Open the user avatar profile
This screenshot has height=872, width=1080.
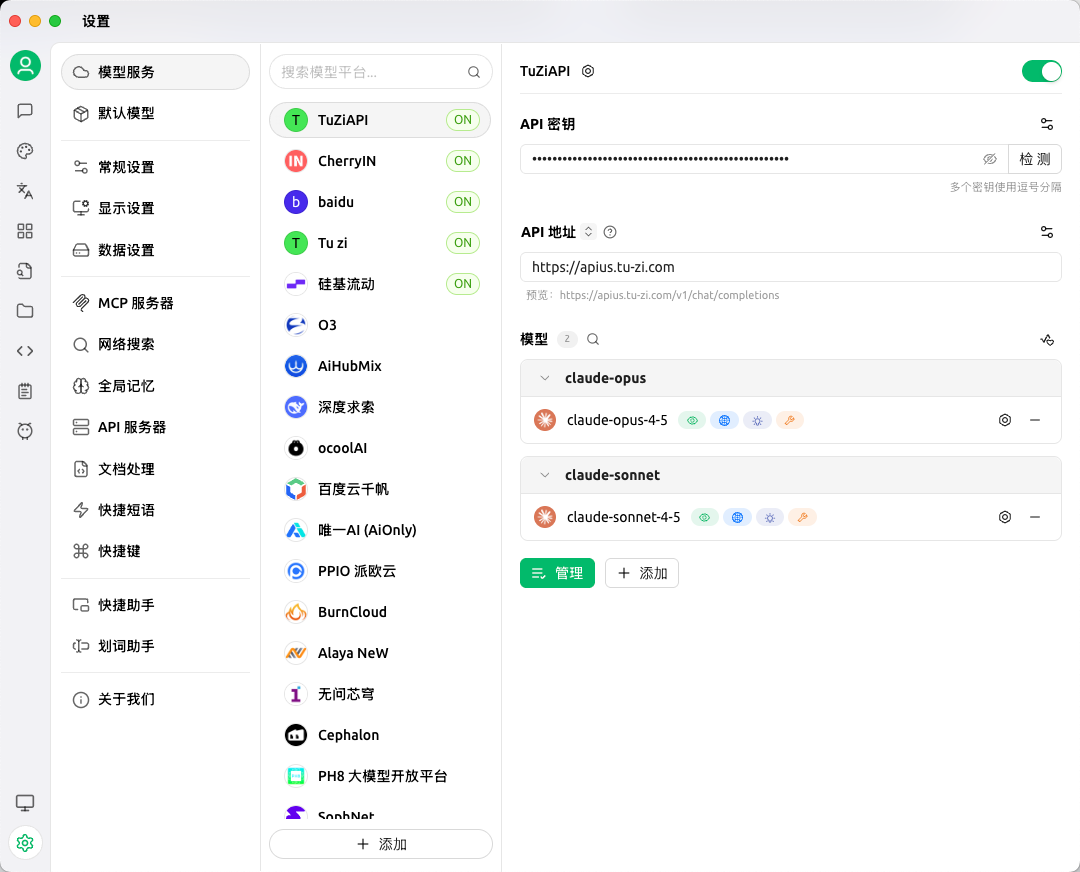click(x=25, y=65)
